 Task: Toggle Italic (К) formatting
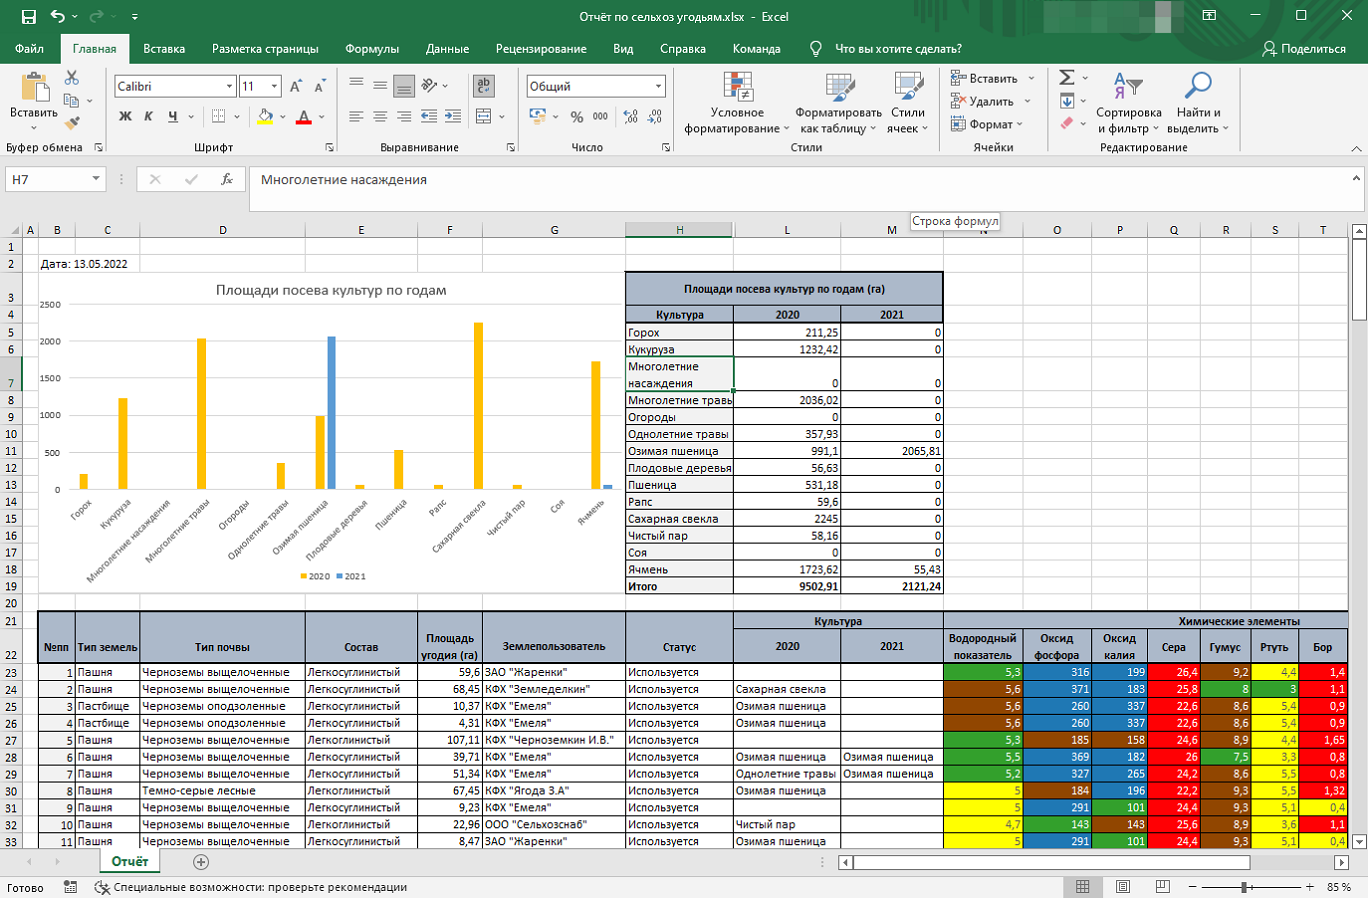pos(148,117)
